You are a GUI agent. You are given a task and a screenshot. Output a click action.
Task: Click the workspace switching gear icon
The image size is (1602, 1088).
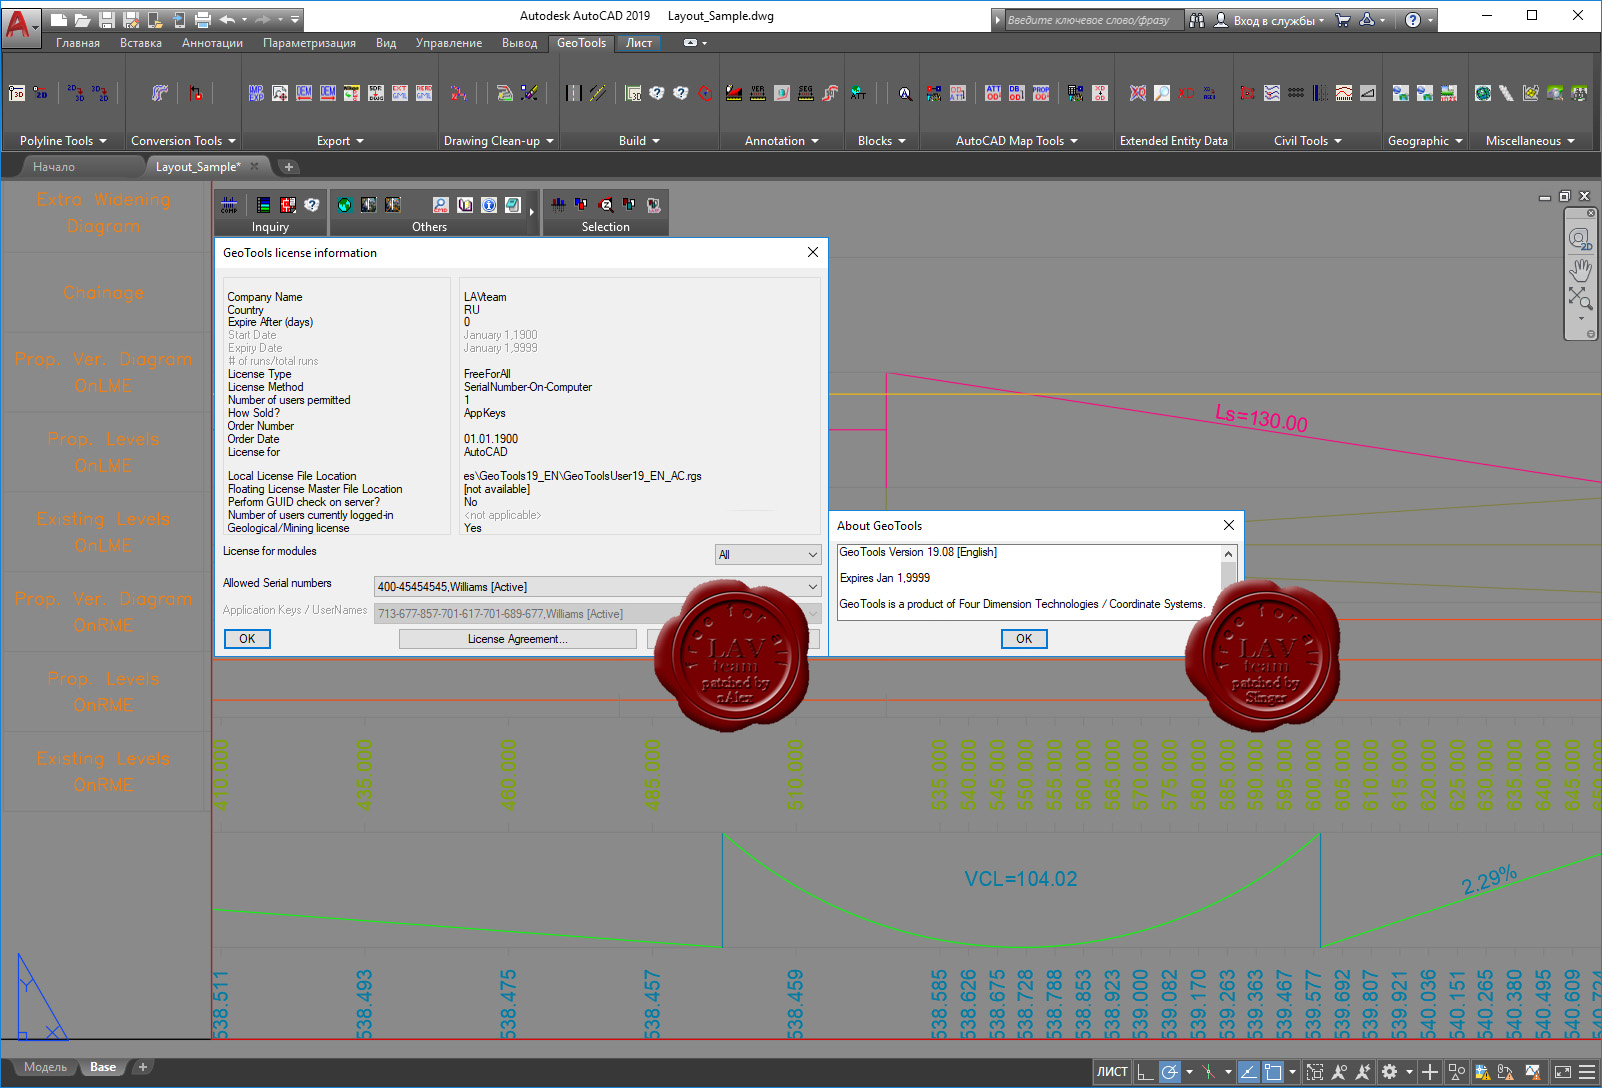(1389, 1072)
